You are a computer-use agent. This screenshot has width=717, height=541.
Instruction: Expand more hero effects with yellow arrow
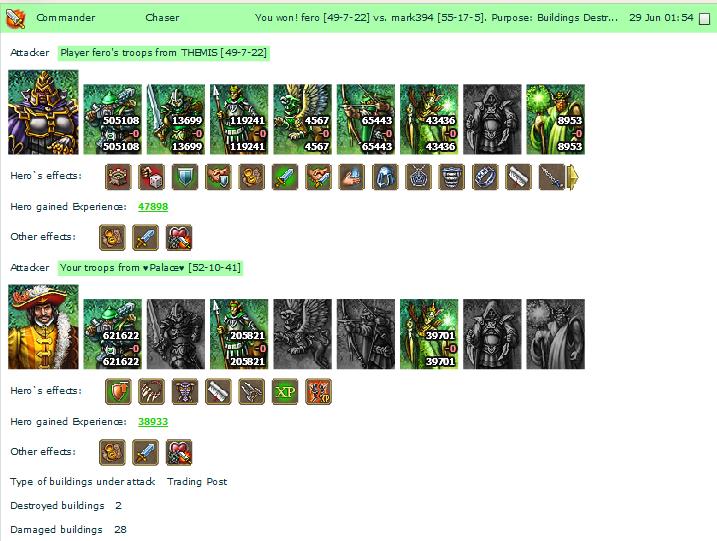[x=573, y=177]
